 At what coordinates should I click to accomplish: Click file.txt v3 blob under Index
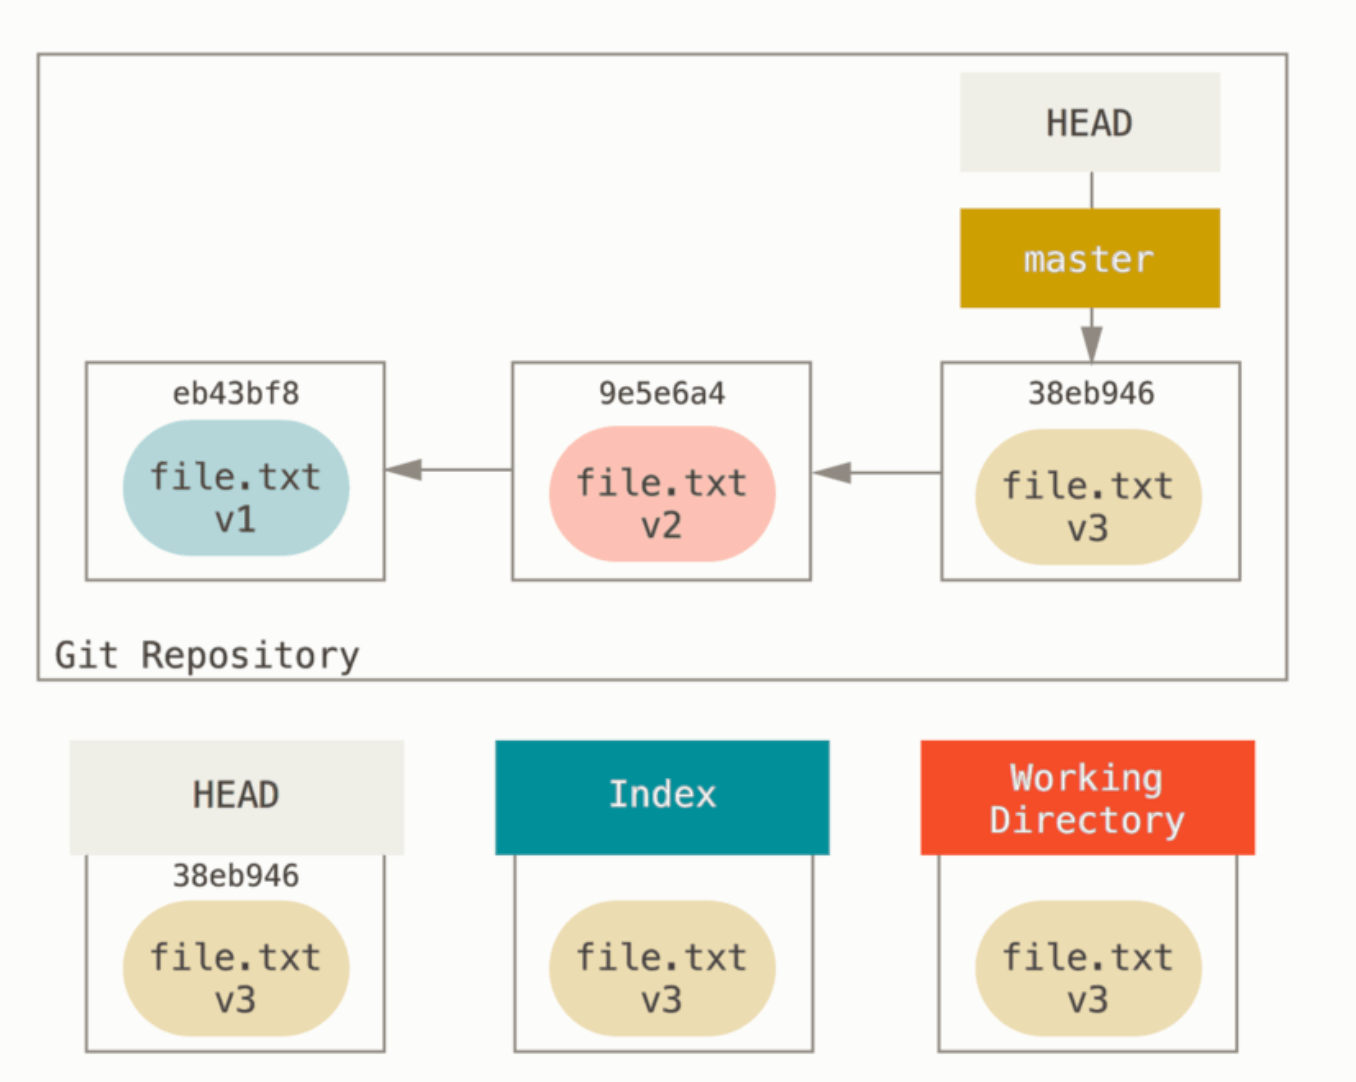tap(661, 968)
